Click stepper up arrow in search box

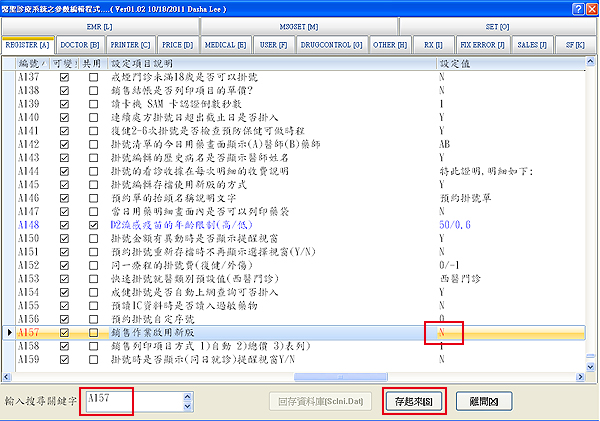(188, 396)
